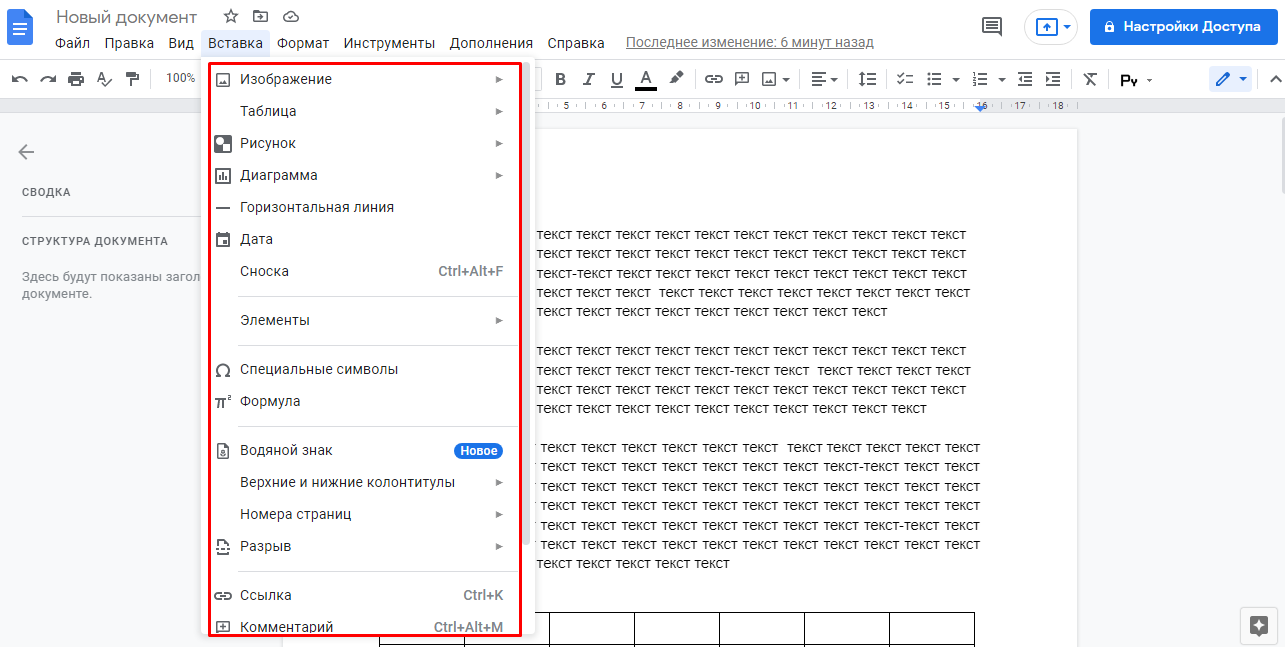The image size is (1285, 647).
Task: Toggle bold formatting
Action: tap(560, 79)
